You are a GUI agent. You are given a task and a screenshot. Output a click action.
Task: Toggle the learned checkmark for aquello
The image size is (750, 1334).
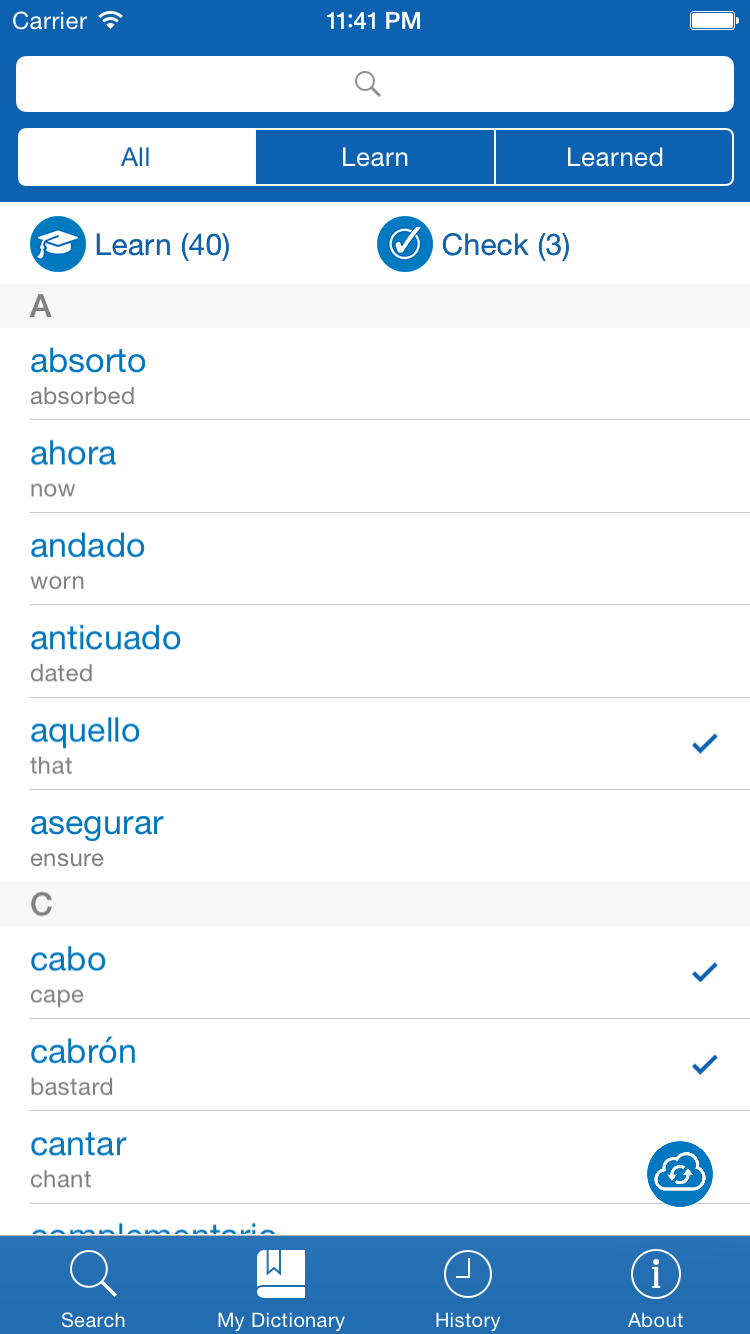click(x=705, y=743)
